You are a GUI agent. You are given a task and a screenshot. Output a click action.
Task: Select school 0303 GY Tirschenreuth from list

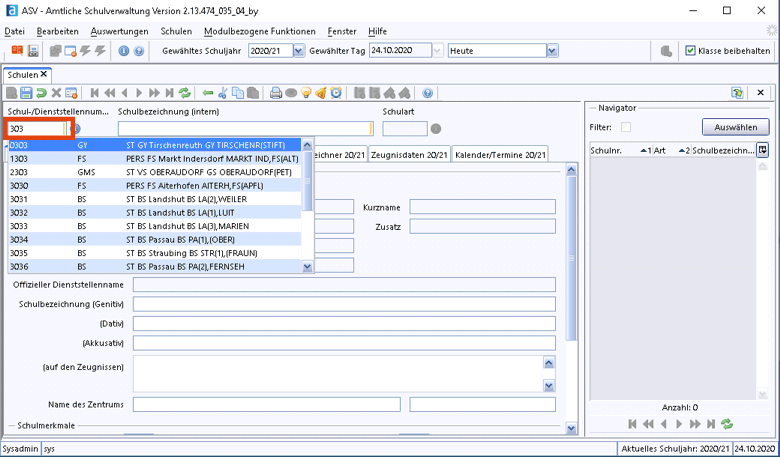pyautogui.click(x=155, y=145)
